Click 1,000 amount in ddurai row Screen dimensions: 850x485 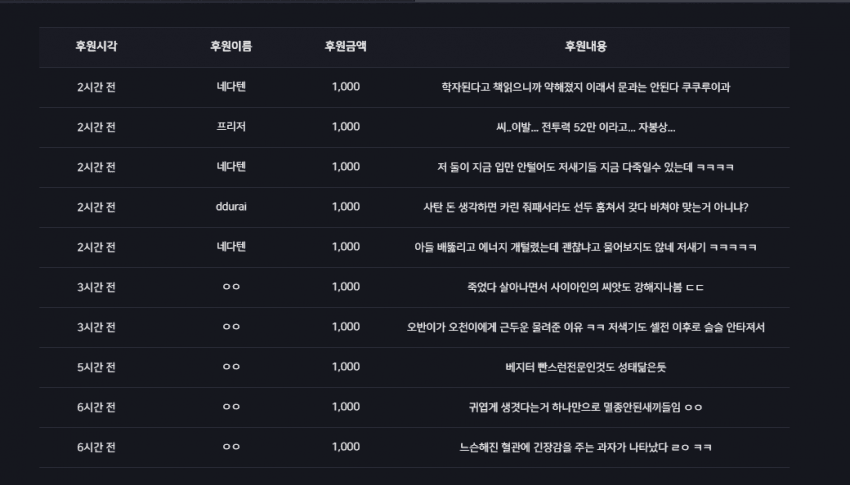pyautogui.click(x=345, y=207)
